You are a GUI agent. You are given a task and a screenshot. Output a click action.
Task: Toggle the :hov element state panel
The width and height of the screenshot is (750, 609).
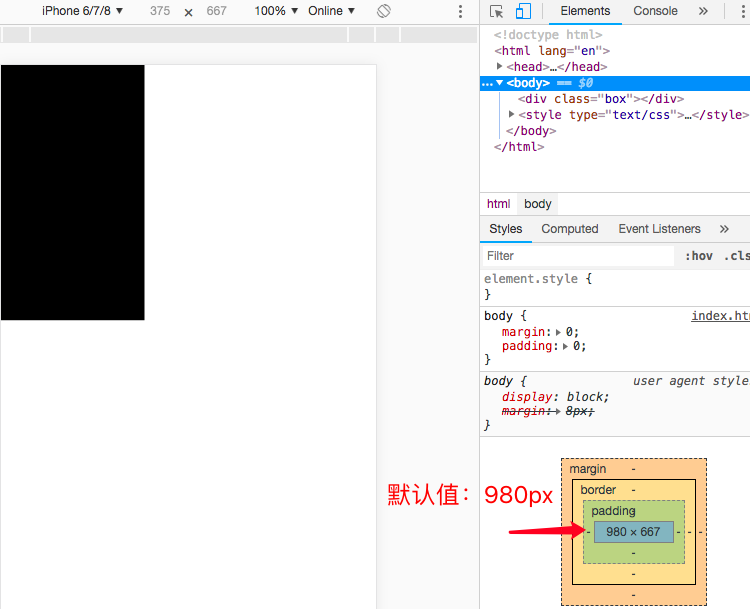click(698, 256)
